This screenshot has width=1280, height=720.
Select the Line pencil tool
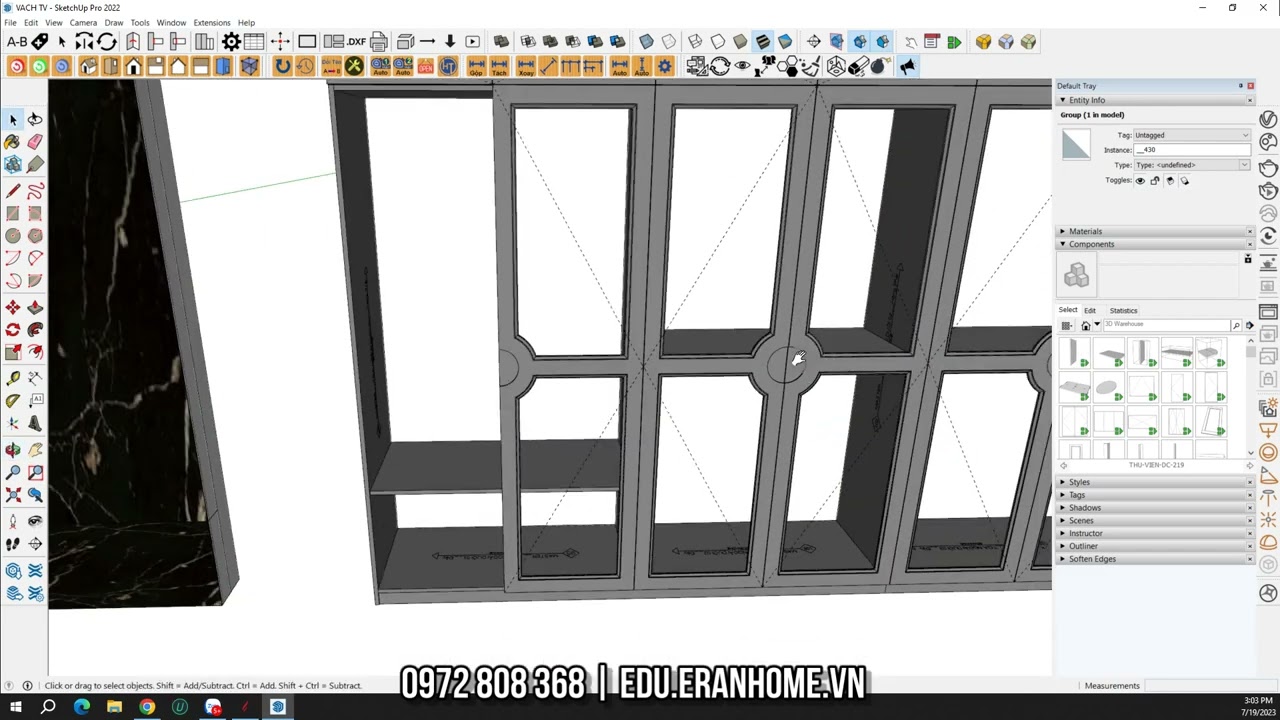tap(13, 191)
